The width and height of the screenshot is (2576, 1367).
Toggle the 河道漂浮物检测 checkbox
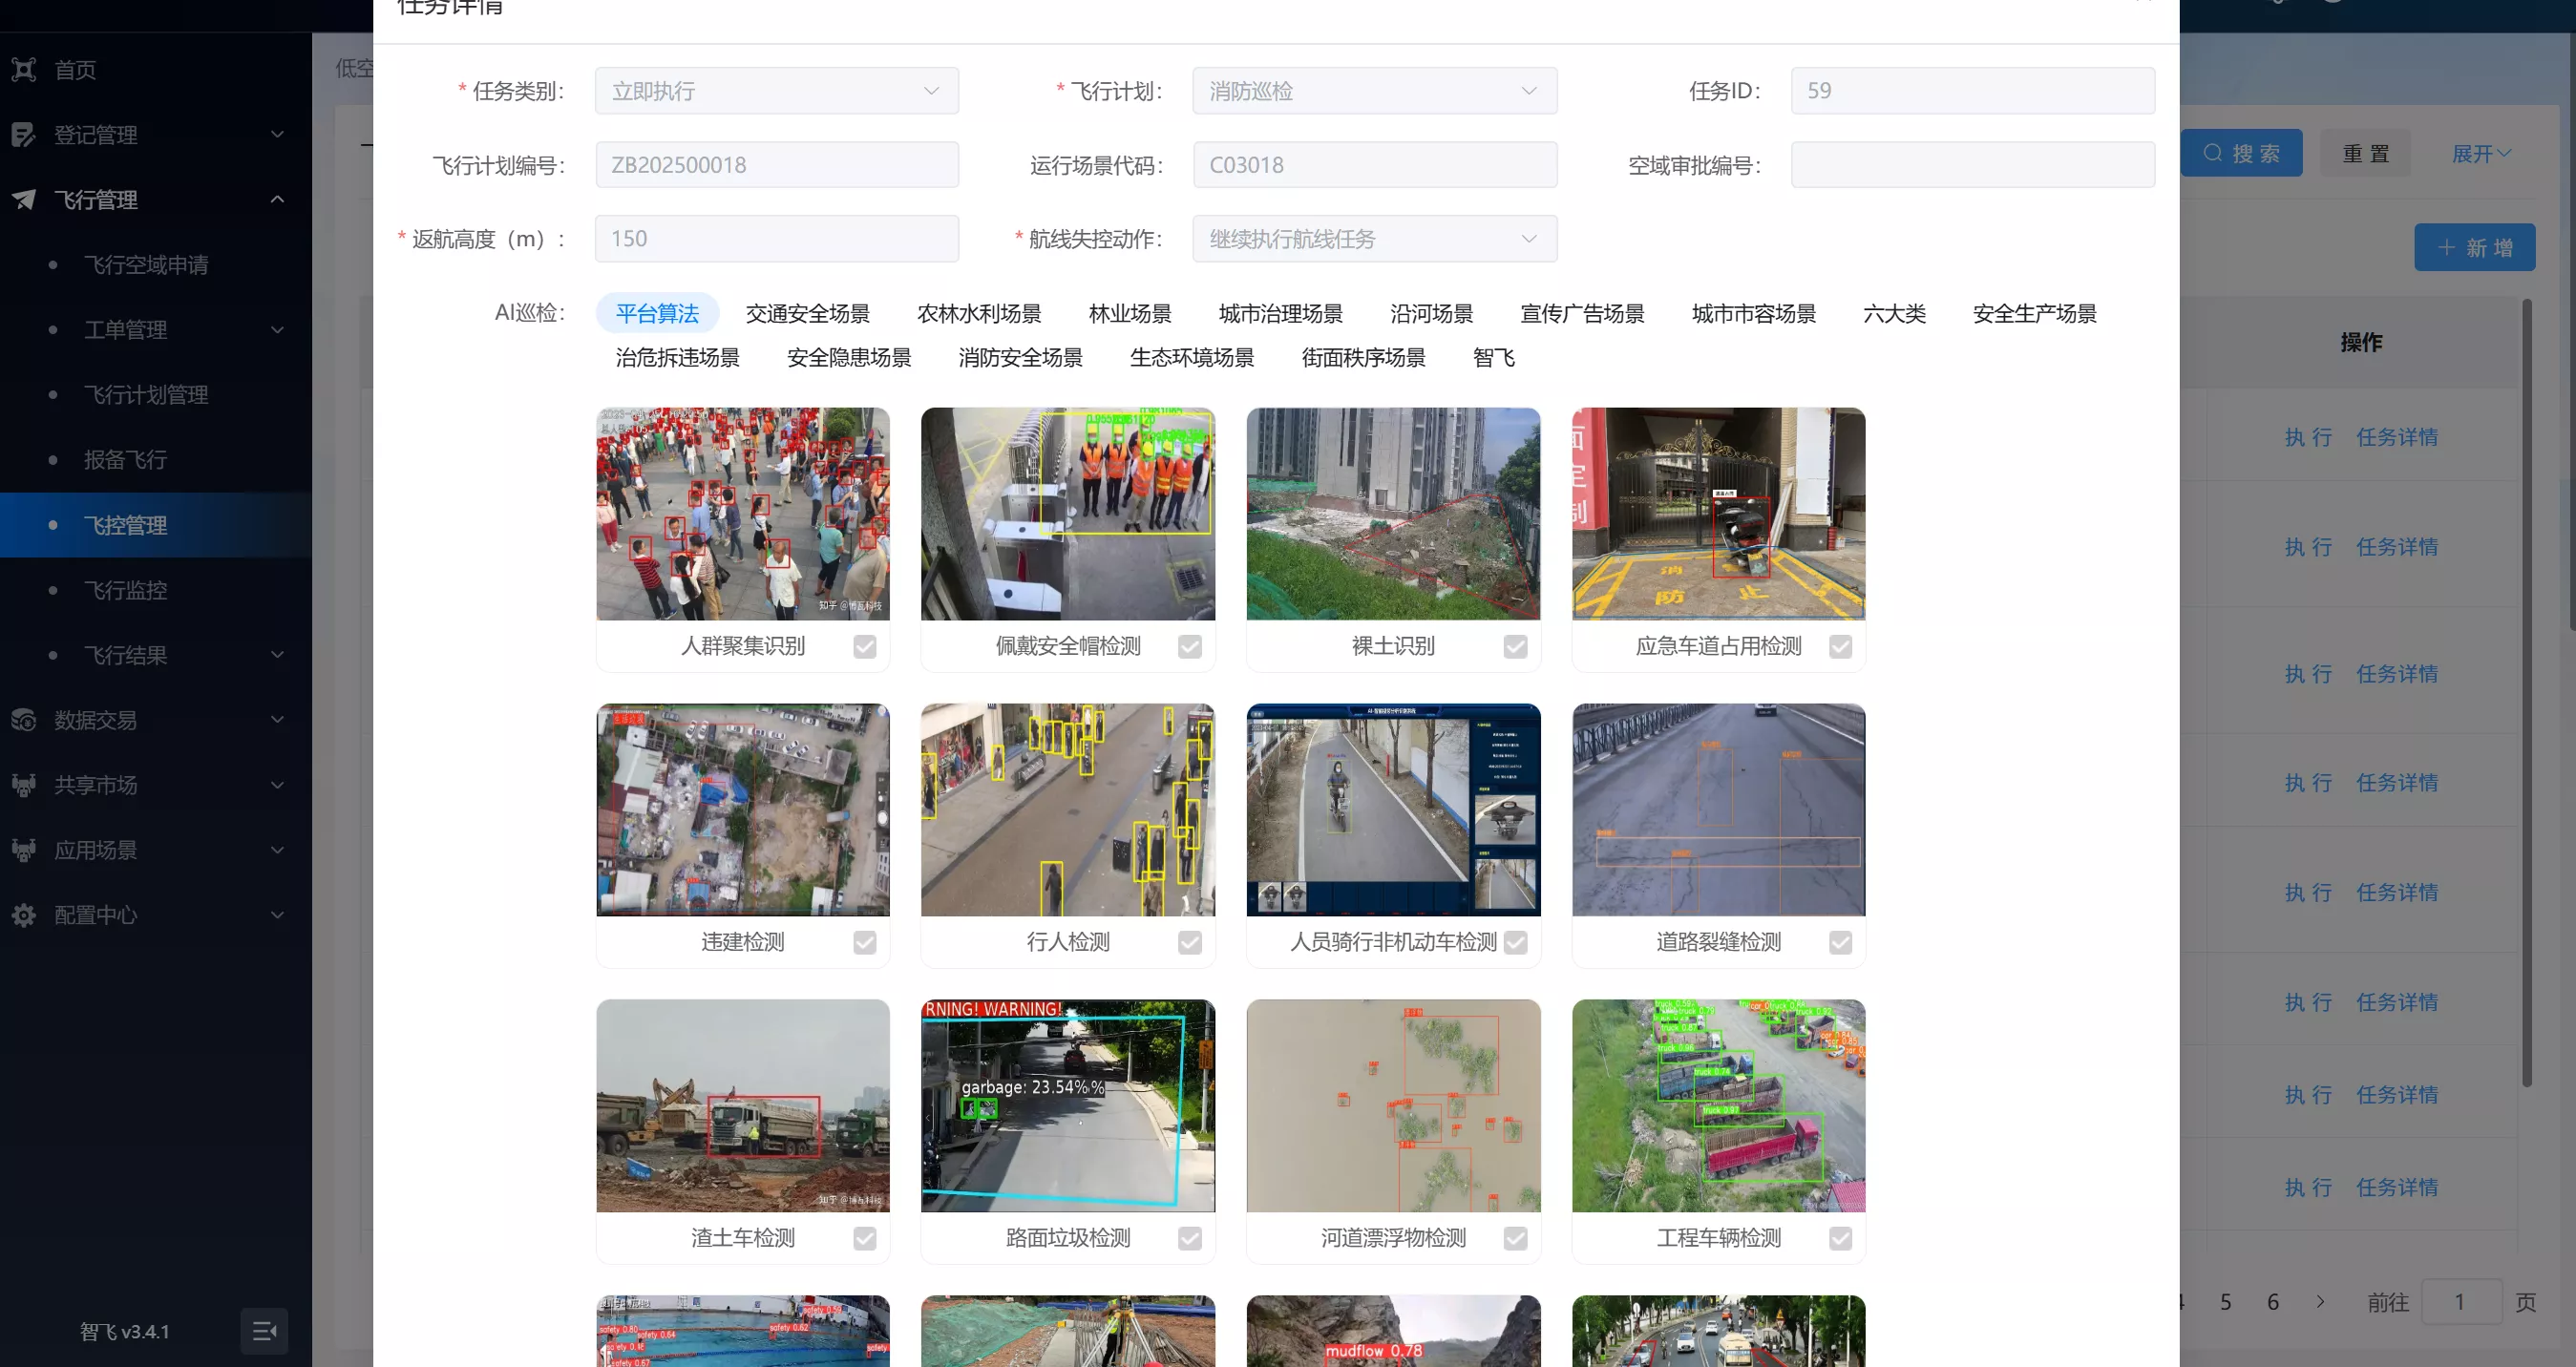click(x=1516, y=1239)
